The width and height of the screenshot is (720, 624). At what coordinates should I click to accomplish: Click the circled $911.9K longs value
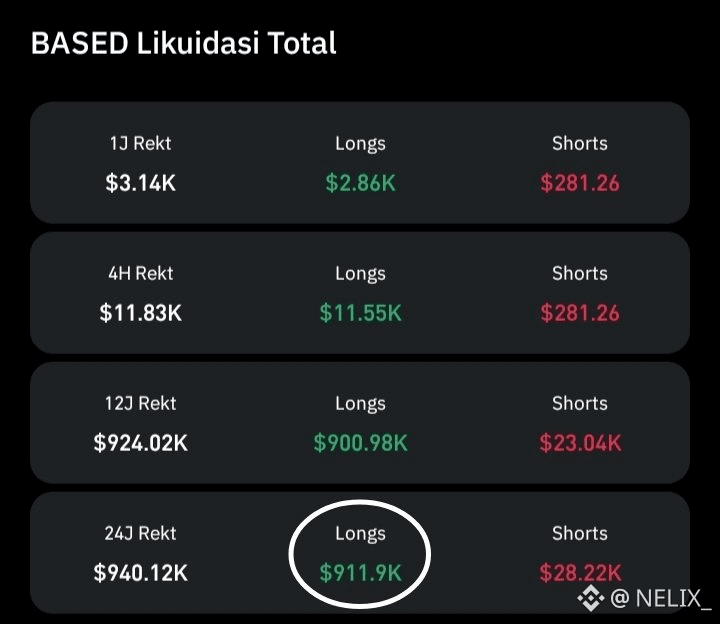click(360, 573)
